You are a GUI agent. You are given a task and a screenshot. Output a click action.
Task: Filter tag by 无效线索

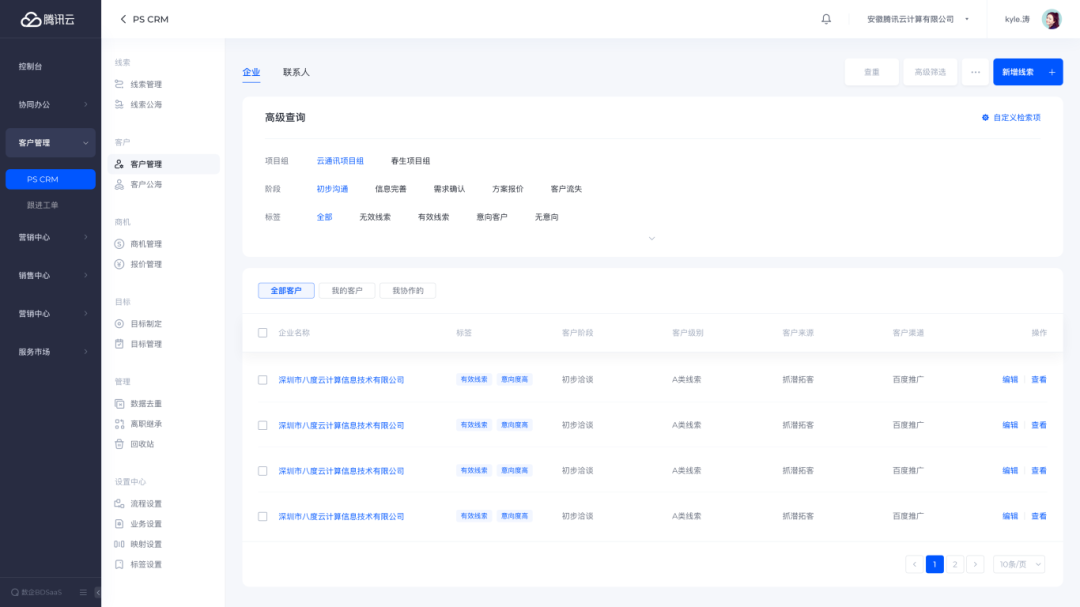pyautogui.click(x=375, y=217)
